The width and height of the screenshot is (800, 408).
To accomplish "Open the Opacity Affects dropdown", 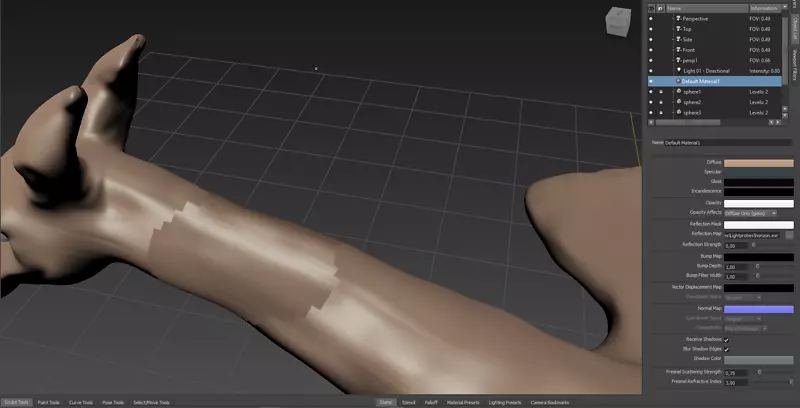I will coord(751,213).
